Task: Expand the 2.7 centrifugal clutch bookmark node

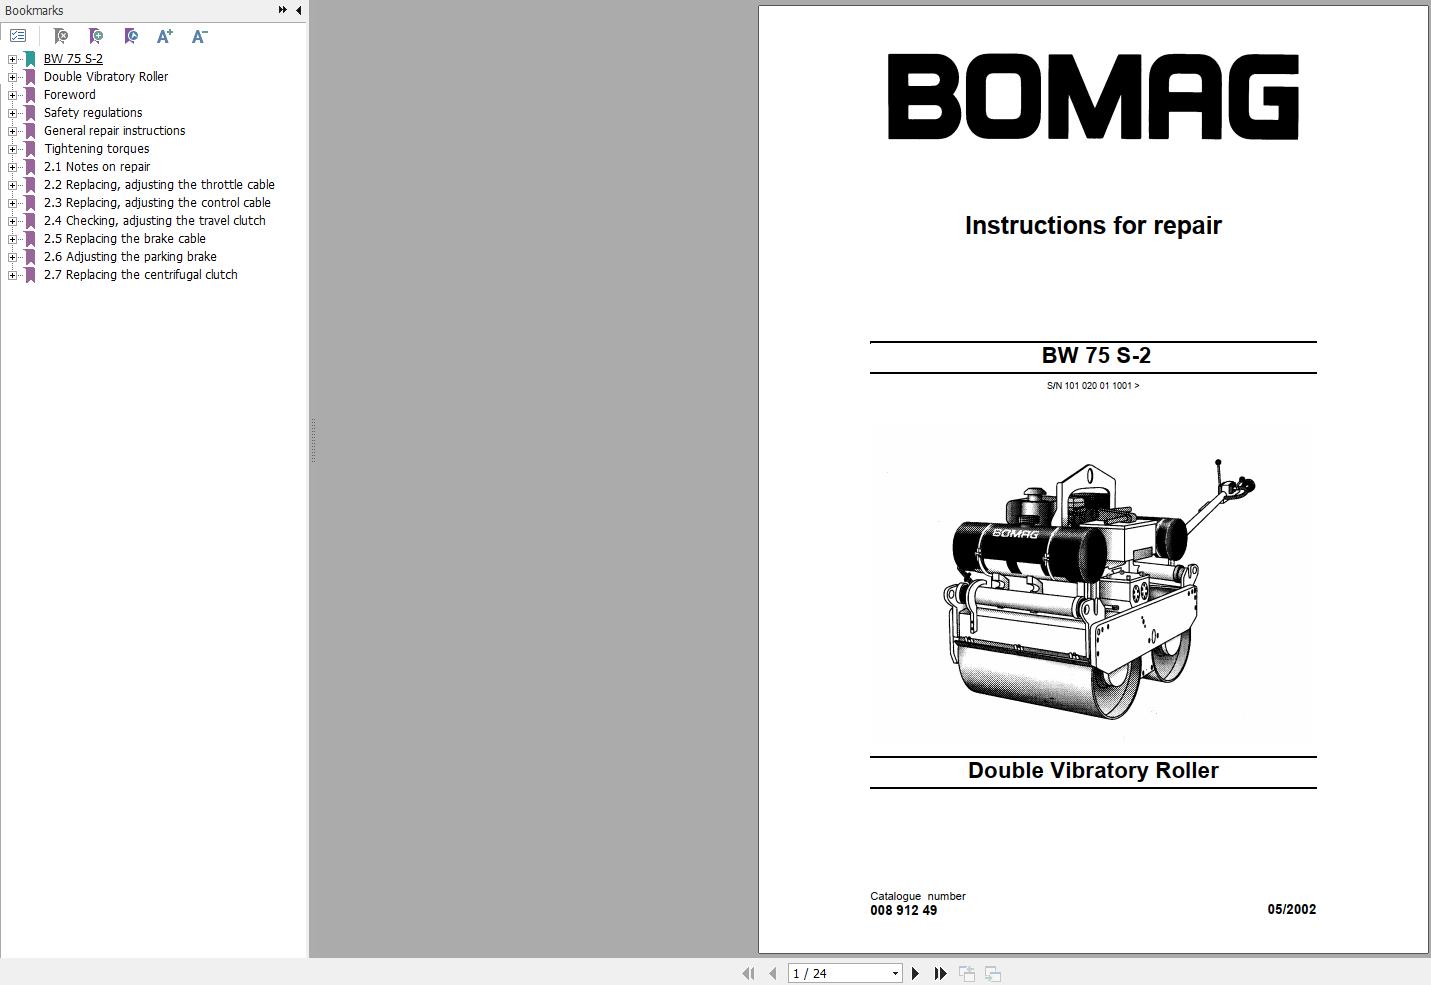Action: pyautogui.click(x=12, y=275)
